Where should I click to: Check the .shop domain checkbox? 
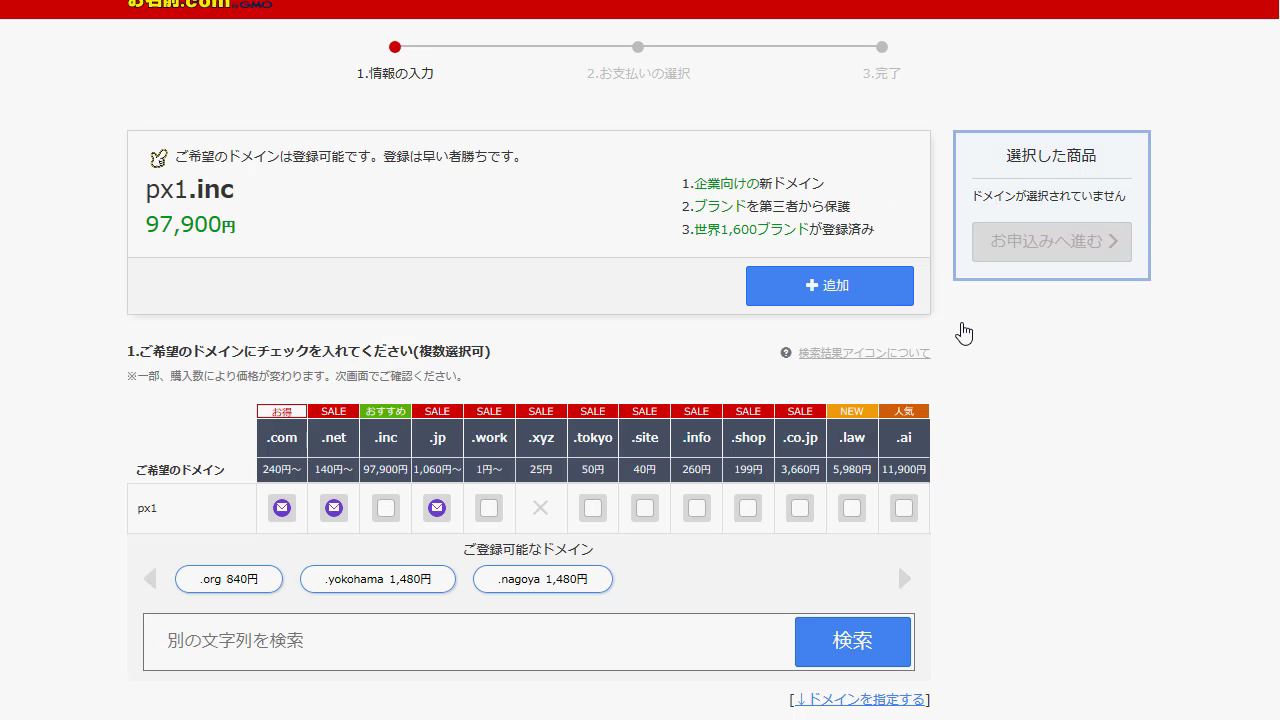coord(748,508)
